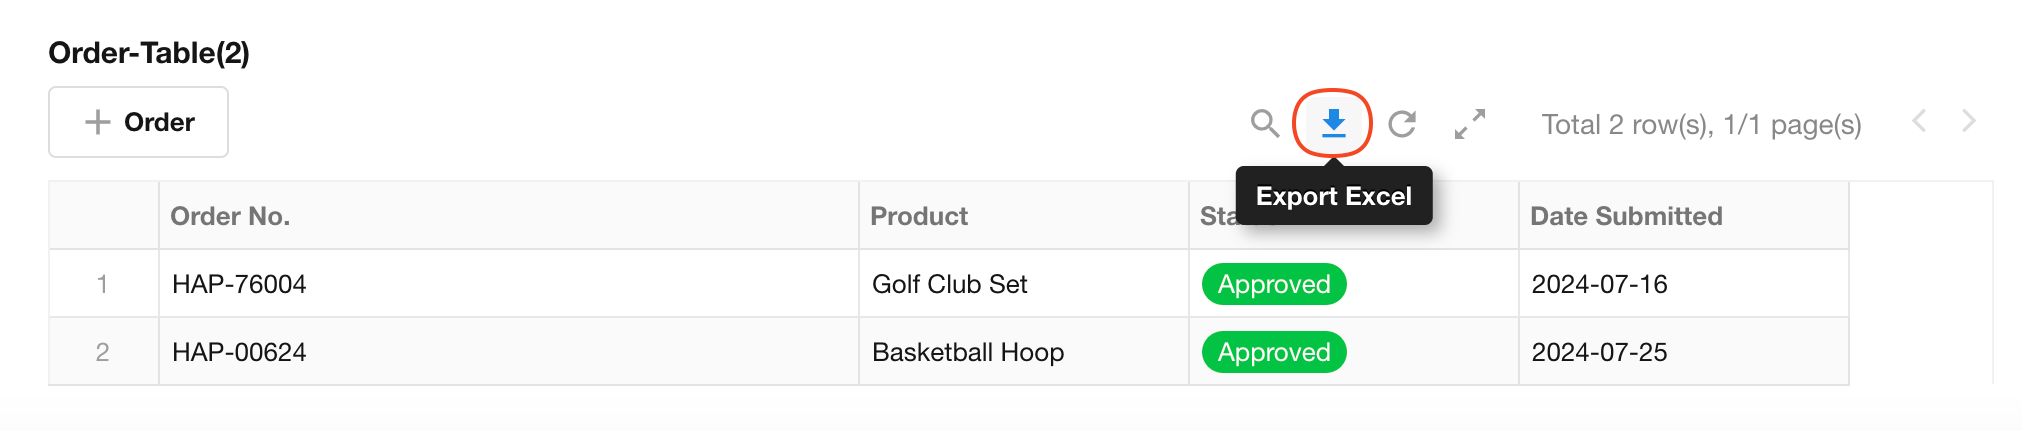Image resolution: width=2022 pixels, height=430 pixels.
Task: Click the Product column header
Action: [919, 216]
